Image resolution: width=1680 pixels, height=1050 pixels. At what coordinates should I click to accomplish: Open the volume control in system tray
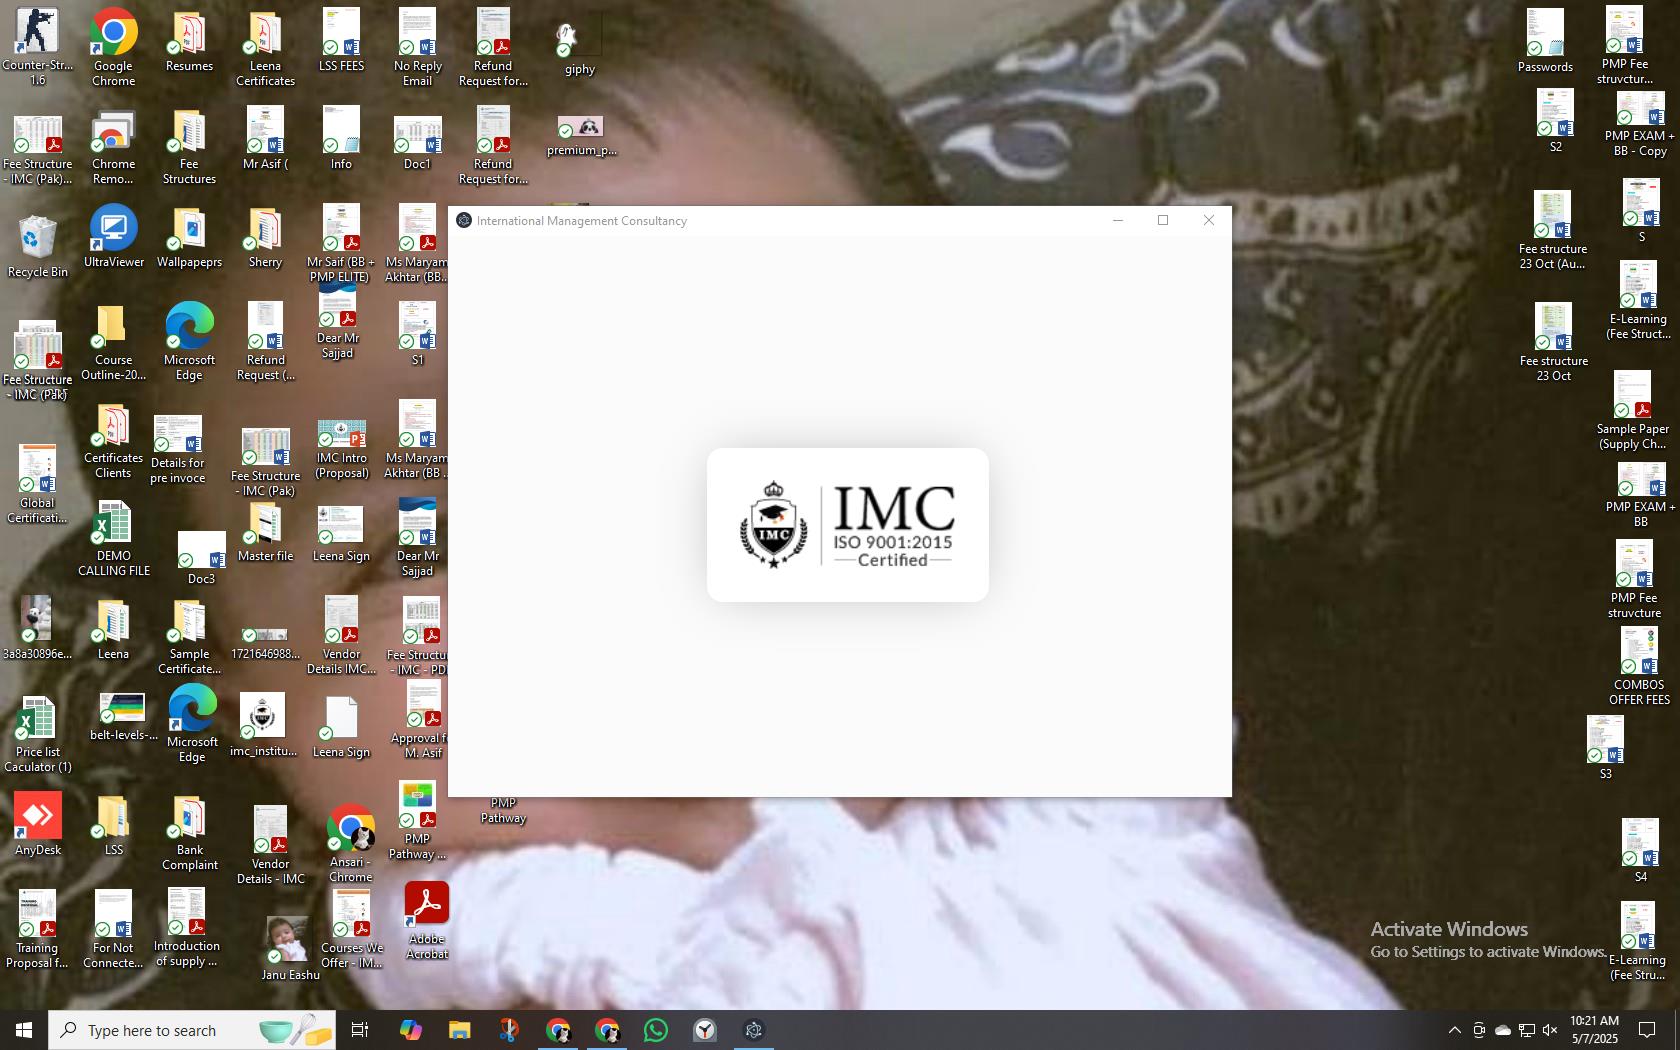[1550, 1030]
